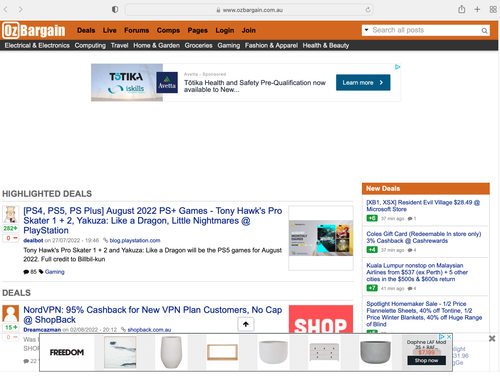This screenshot has width=500, height=379.
Task: Open Resident Evil Village $28.49 deal
Action: [x=423, y=206]
